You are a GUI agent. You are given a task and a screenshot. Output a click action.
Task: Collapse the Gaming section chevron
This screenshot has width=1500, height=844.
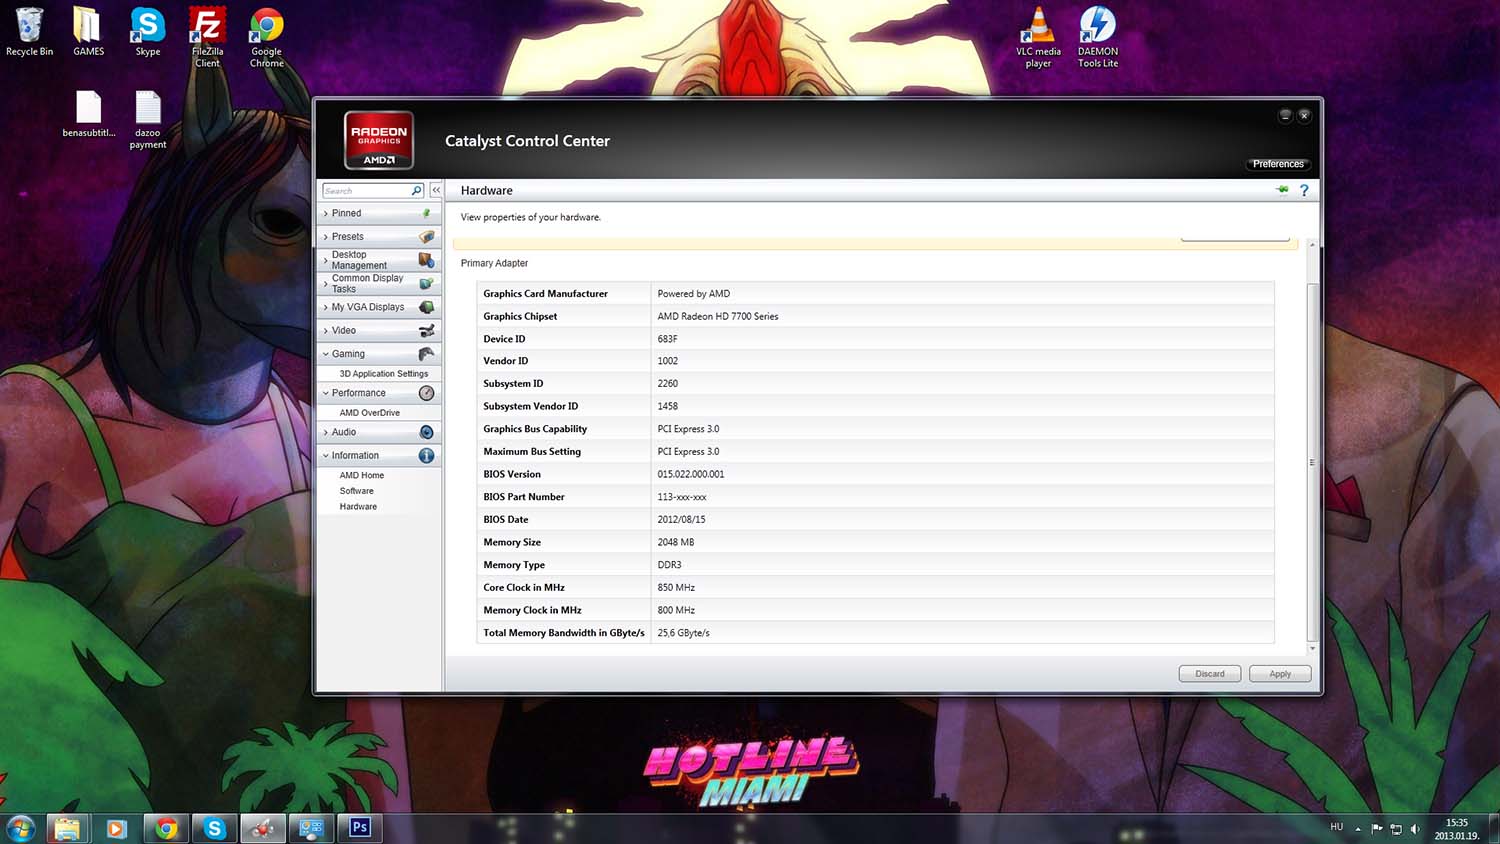tap(326, 354)
